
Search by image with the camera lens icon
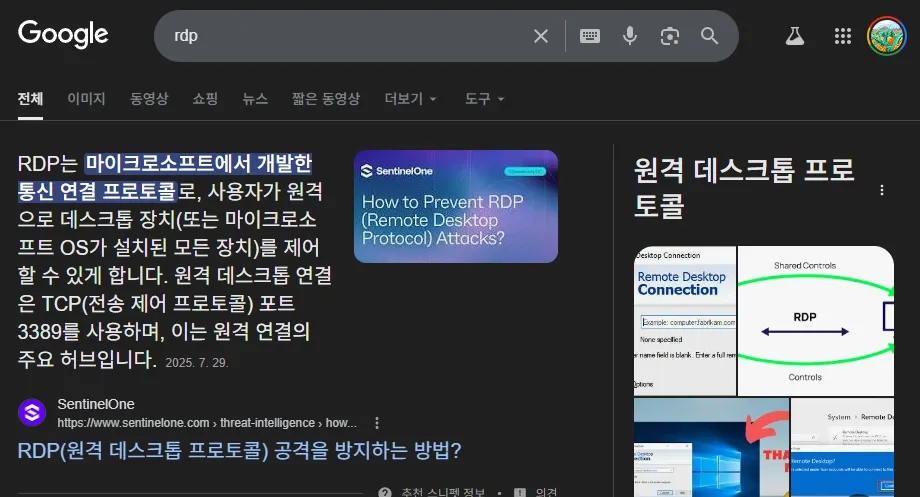[669, 36]
